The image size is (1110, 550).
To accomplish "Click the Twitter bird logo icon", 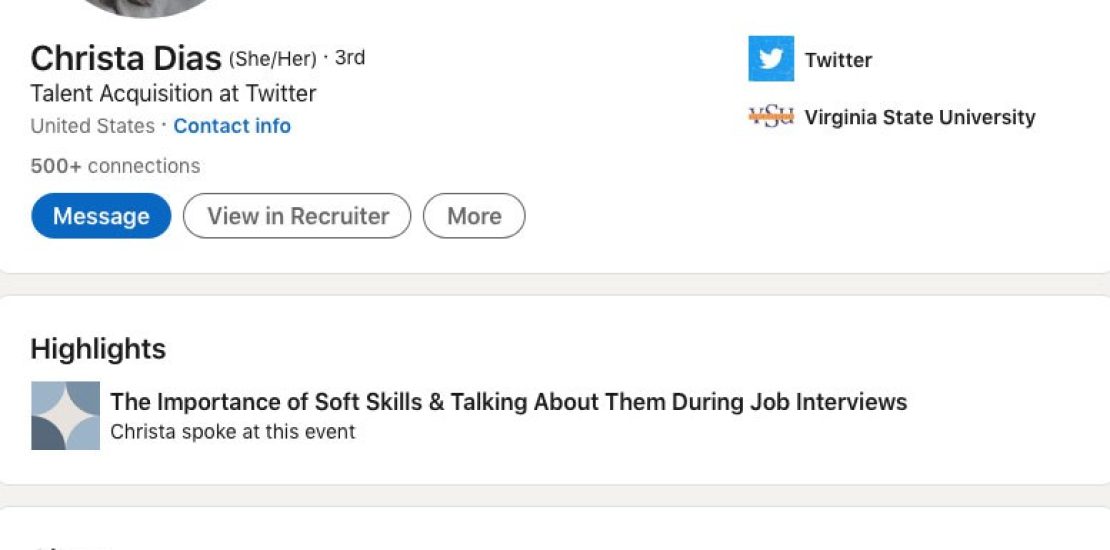I will [771, 59].
